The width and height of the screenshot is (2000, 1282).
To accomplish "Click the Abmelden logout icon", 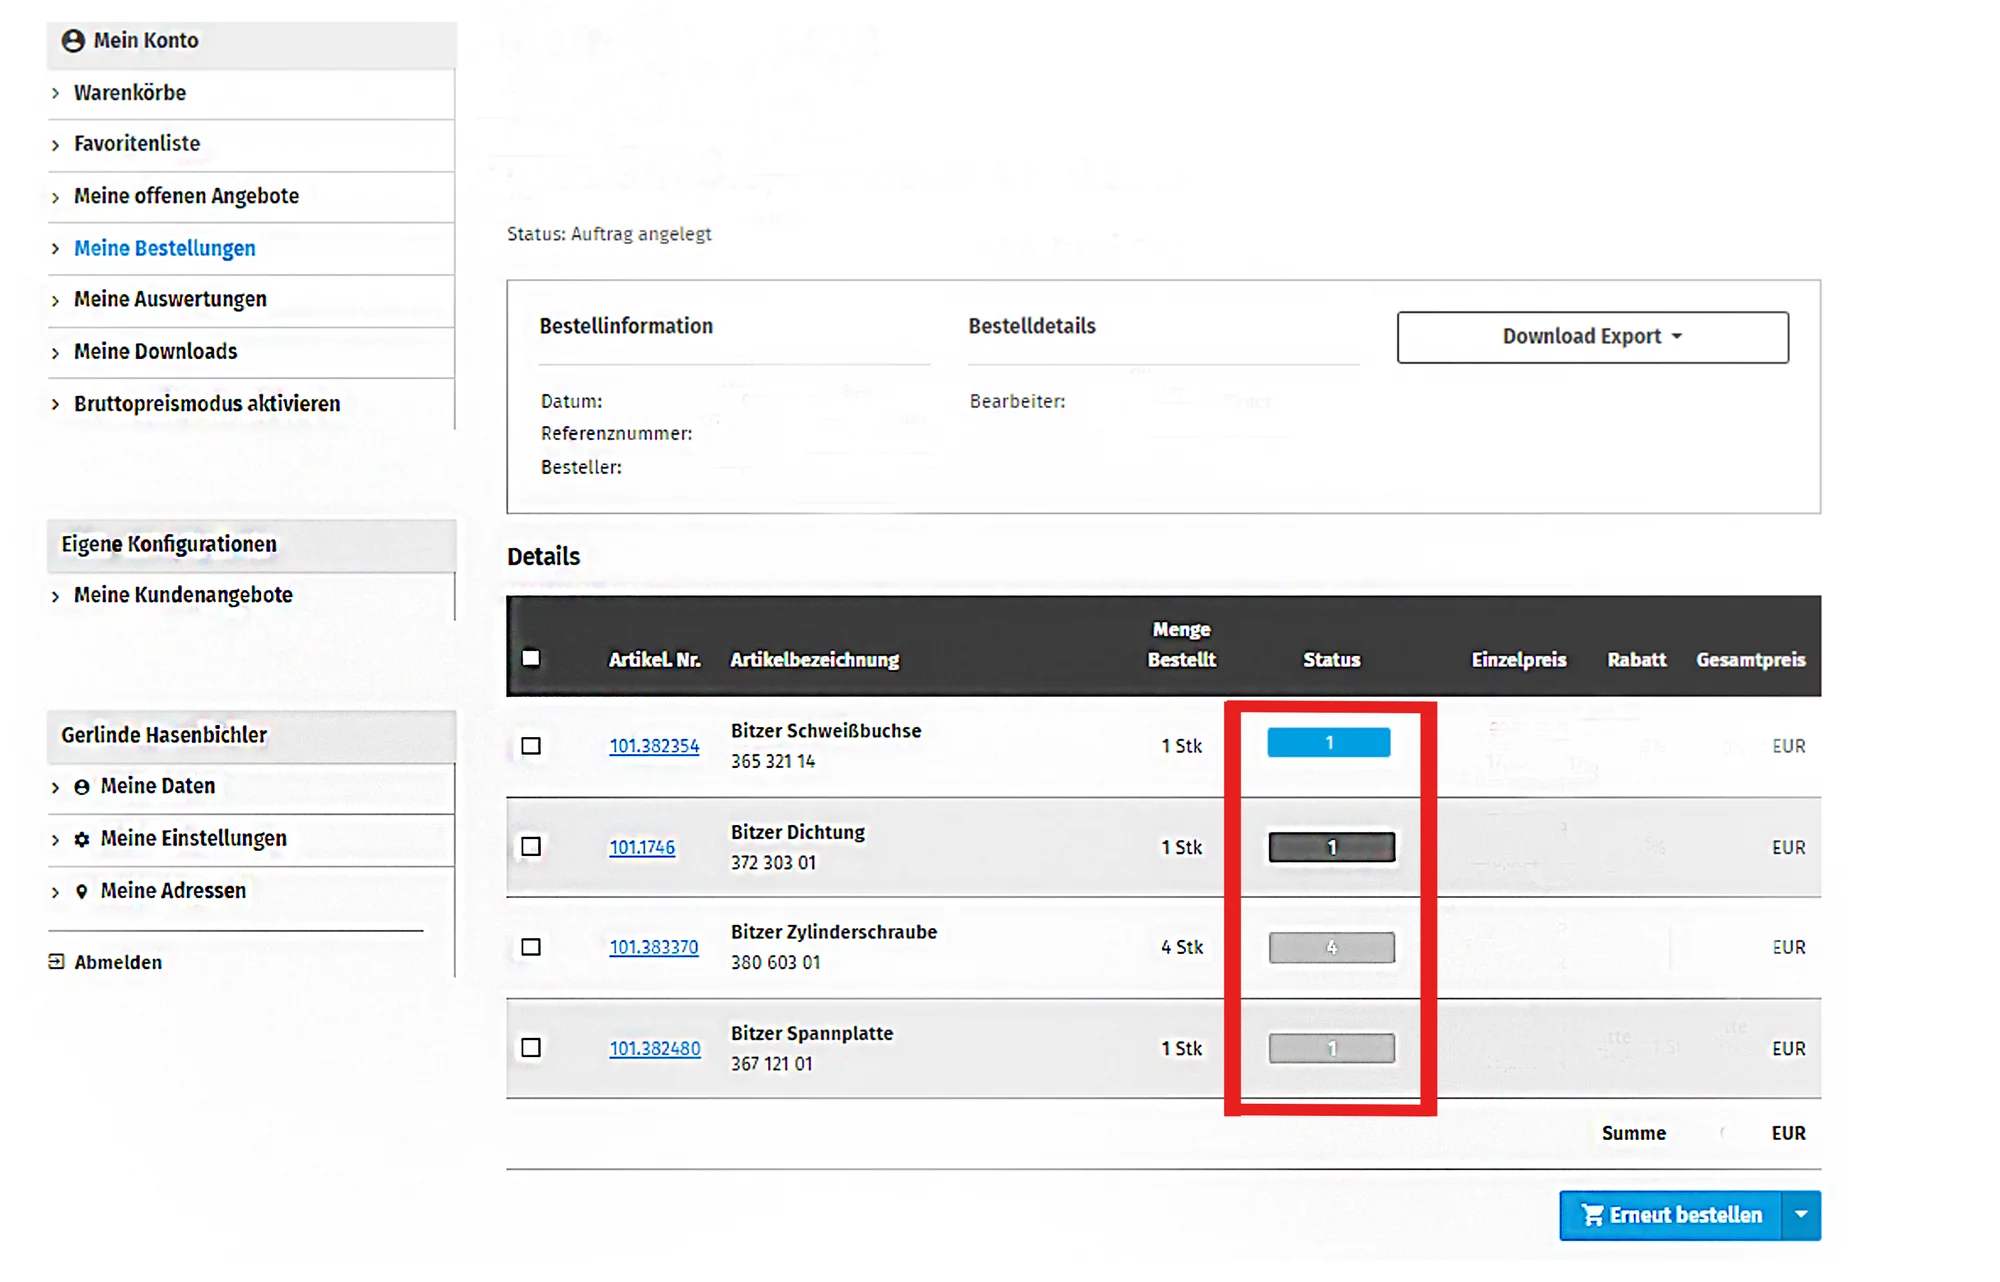I will (57, 962).
